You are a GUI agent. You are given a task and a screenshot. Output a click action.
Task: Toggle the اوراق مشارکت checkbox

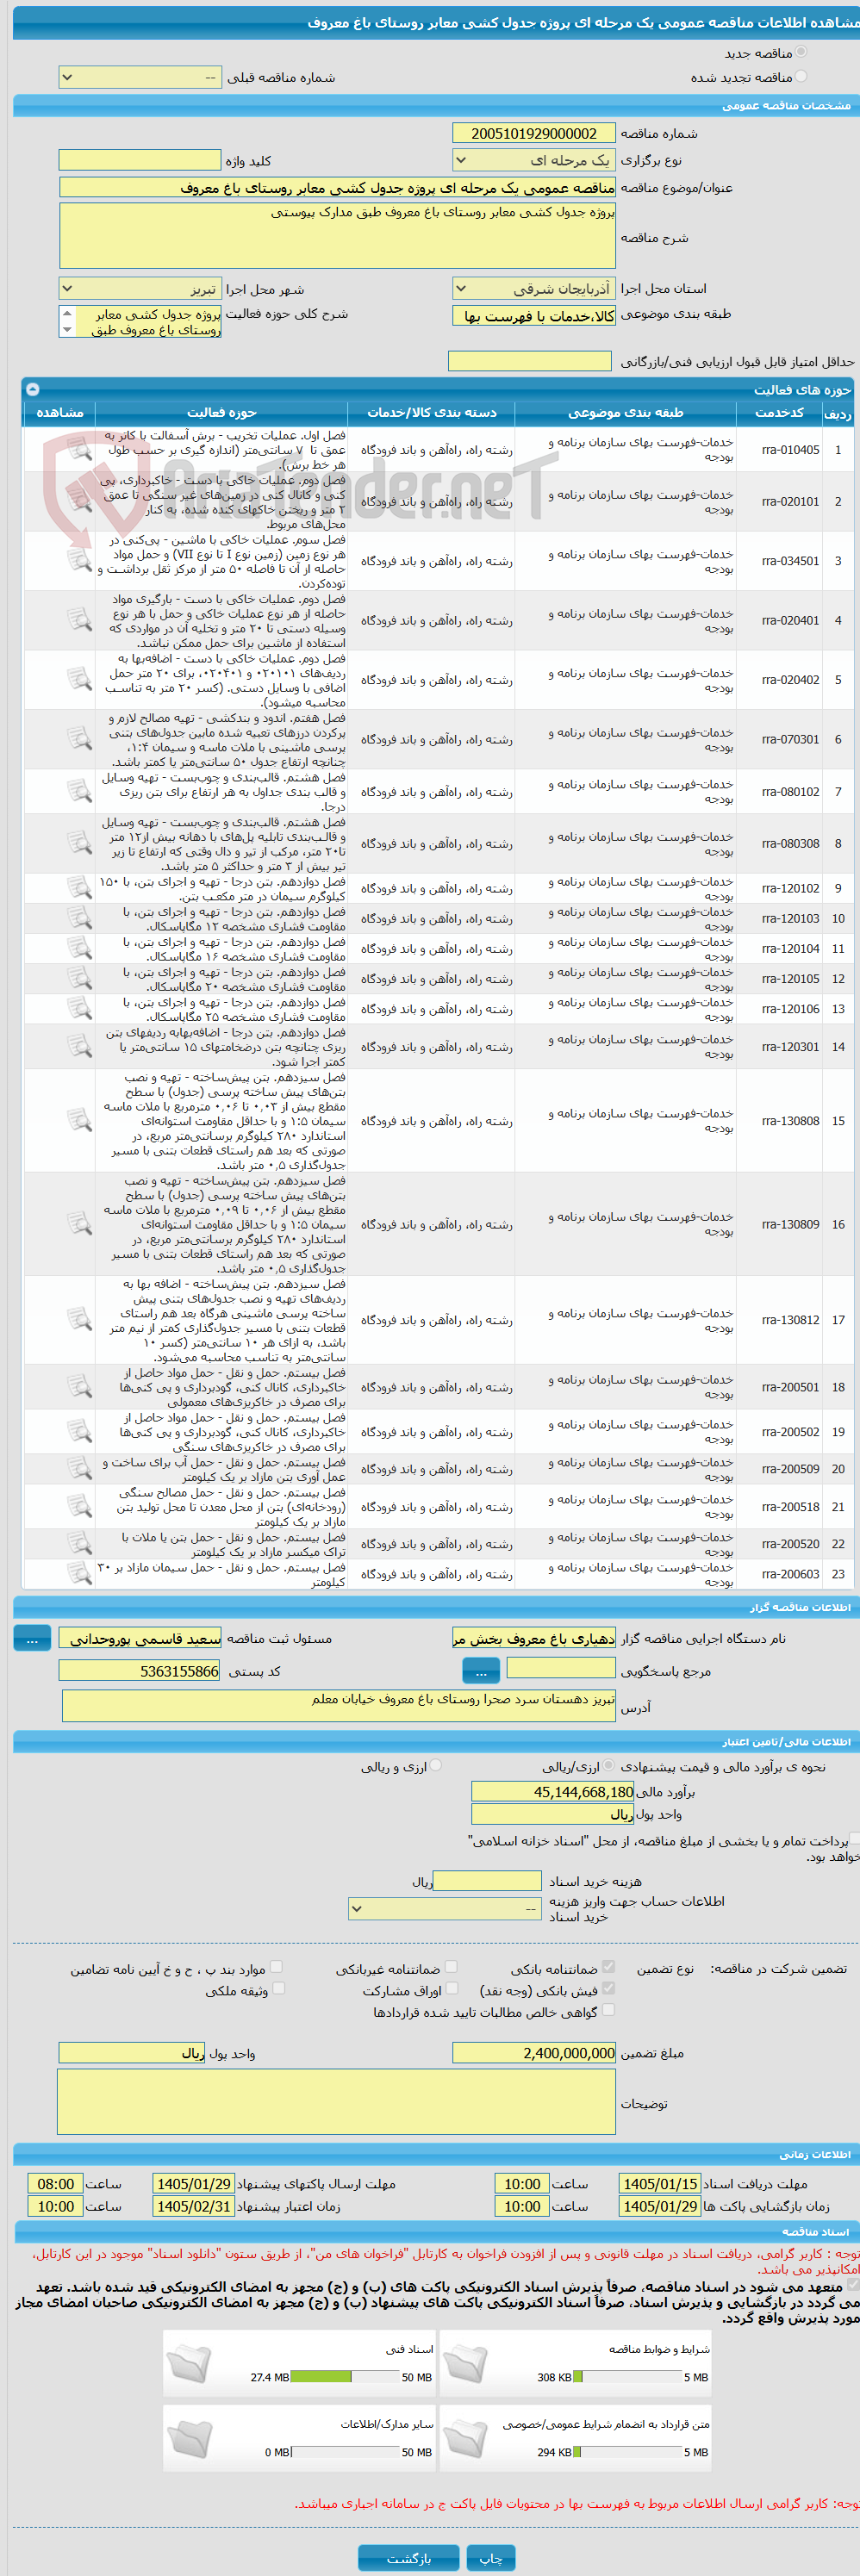click(451, 1990)
